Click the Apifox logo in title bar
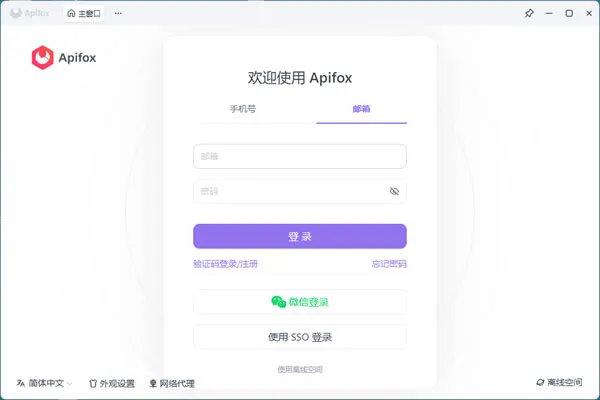The image size is (600, 400). [29, 13]
